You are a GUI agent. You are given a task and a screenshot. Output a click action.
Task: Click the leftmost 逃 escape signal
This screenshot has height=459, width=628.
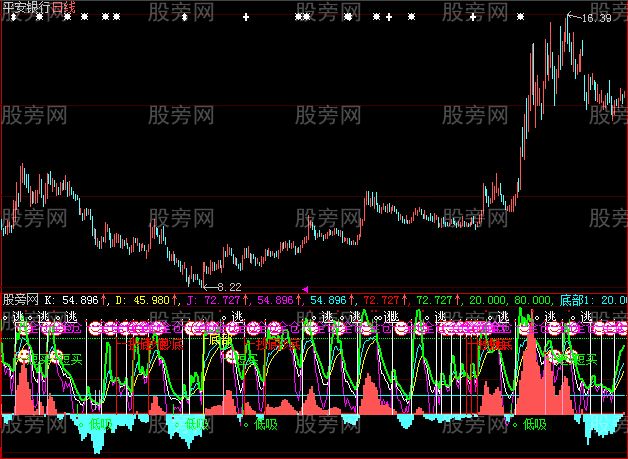tap(19, 315)
